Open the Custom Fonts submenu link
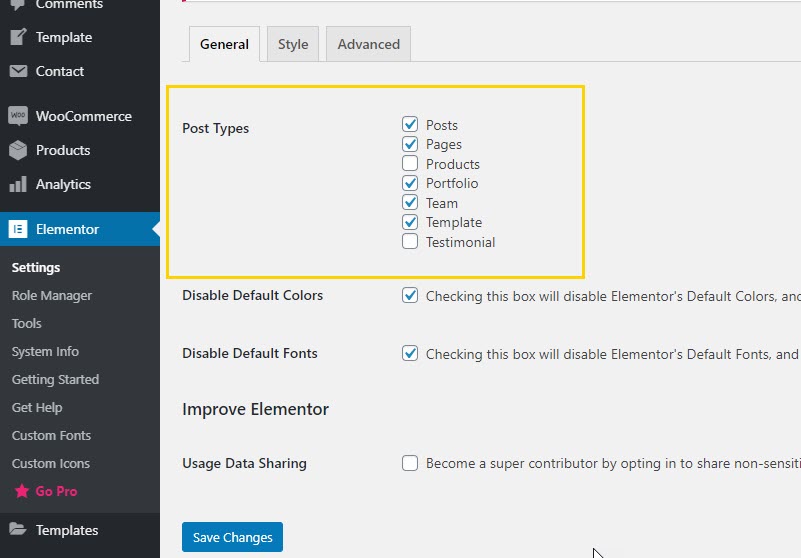 click(x=51, y=435)
